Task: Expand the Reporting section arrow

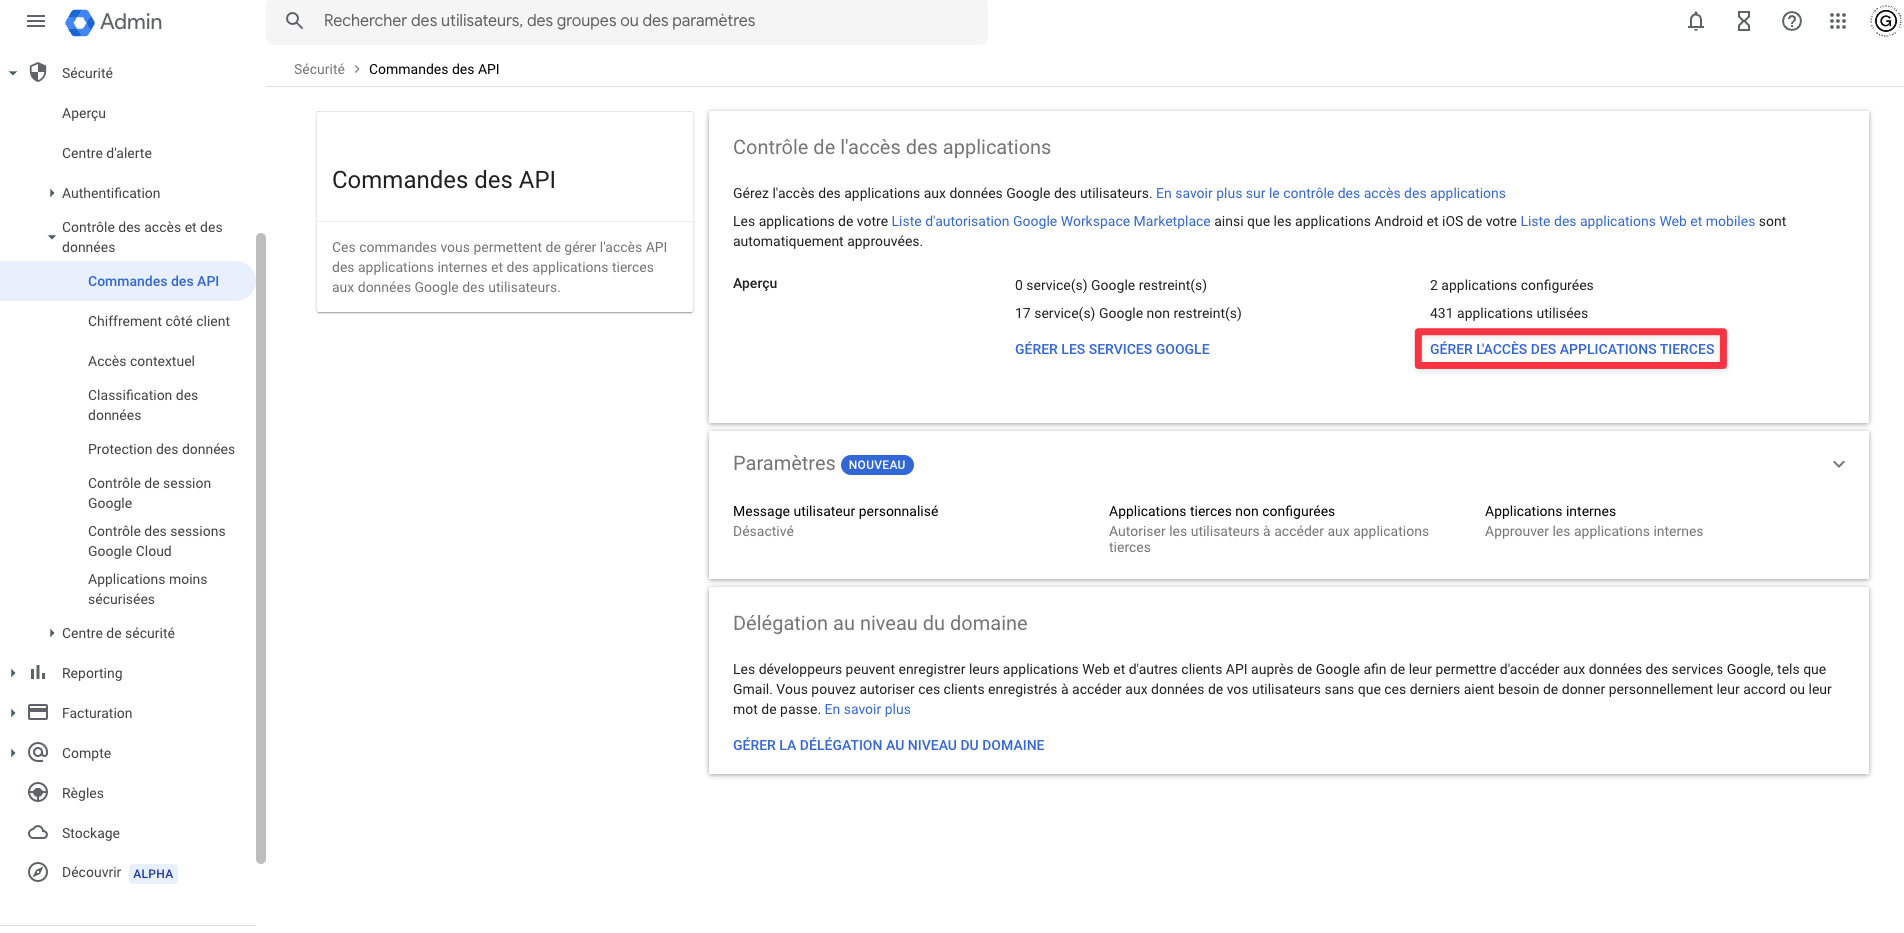Action: [13, 673]
